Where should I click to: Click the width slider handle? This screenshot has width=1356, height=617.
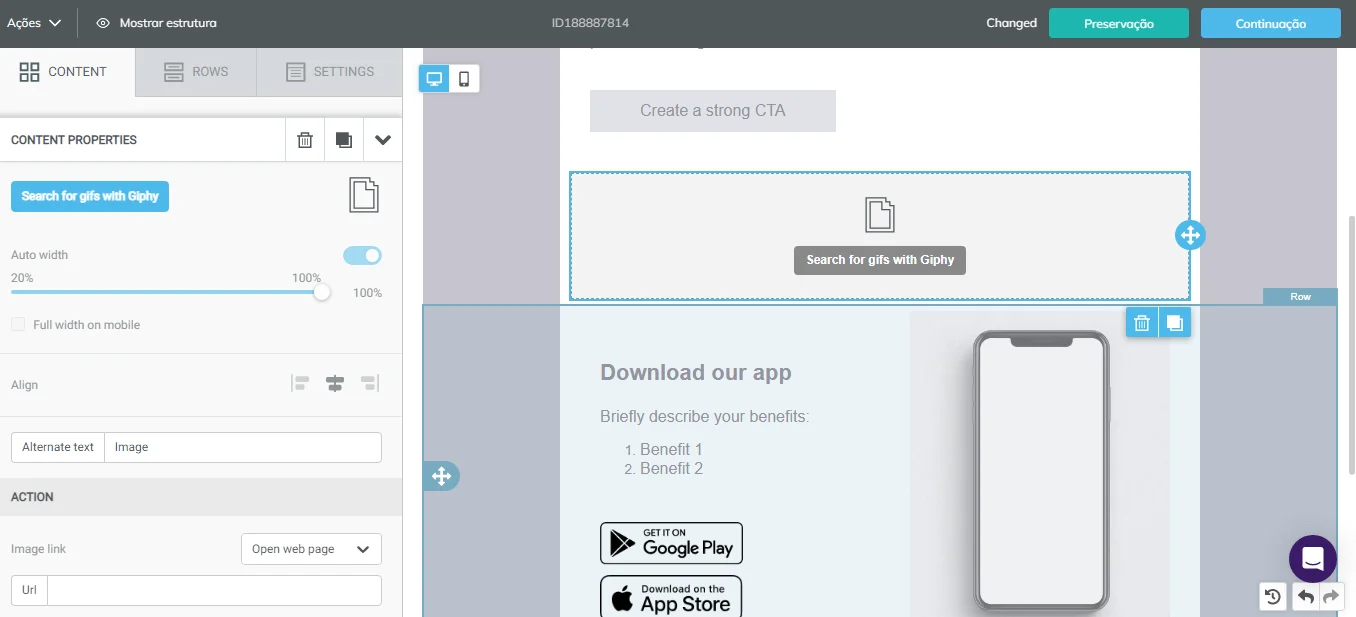coord(322,292)
